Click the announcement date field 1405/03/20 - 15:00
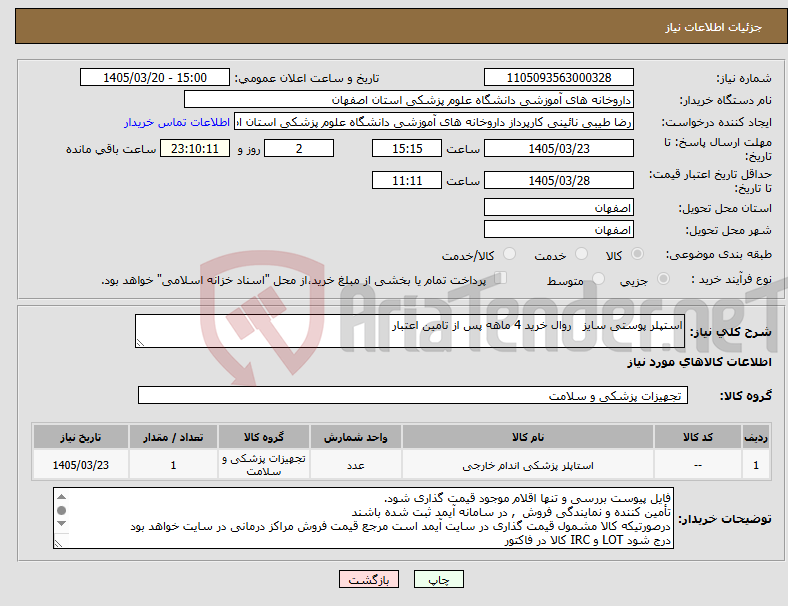788x606 pixels. click(x=155, y=78)
